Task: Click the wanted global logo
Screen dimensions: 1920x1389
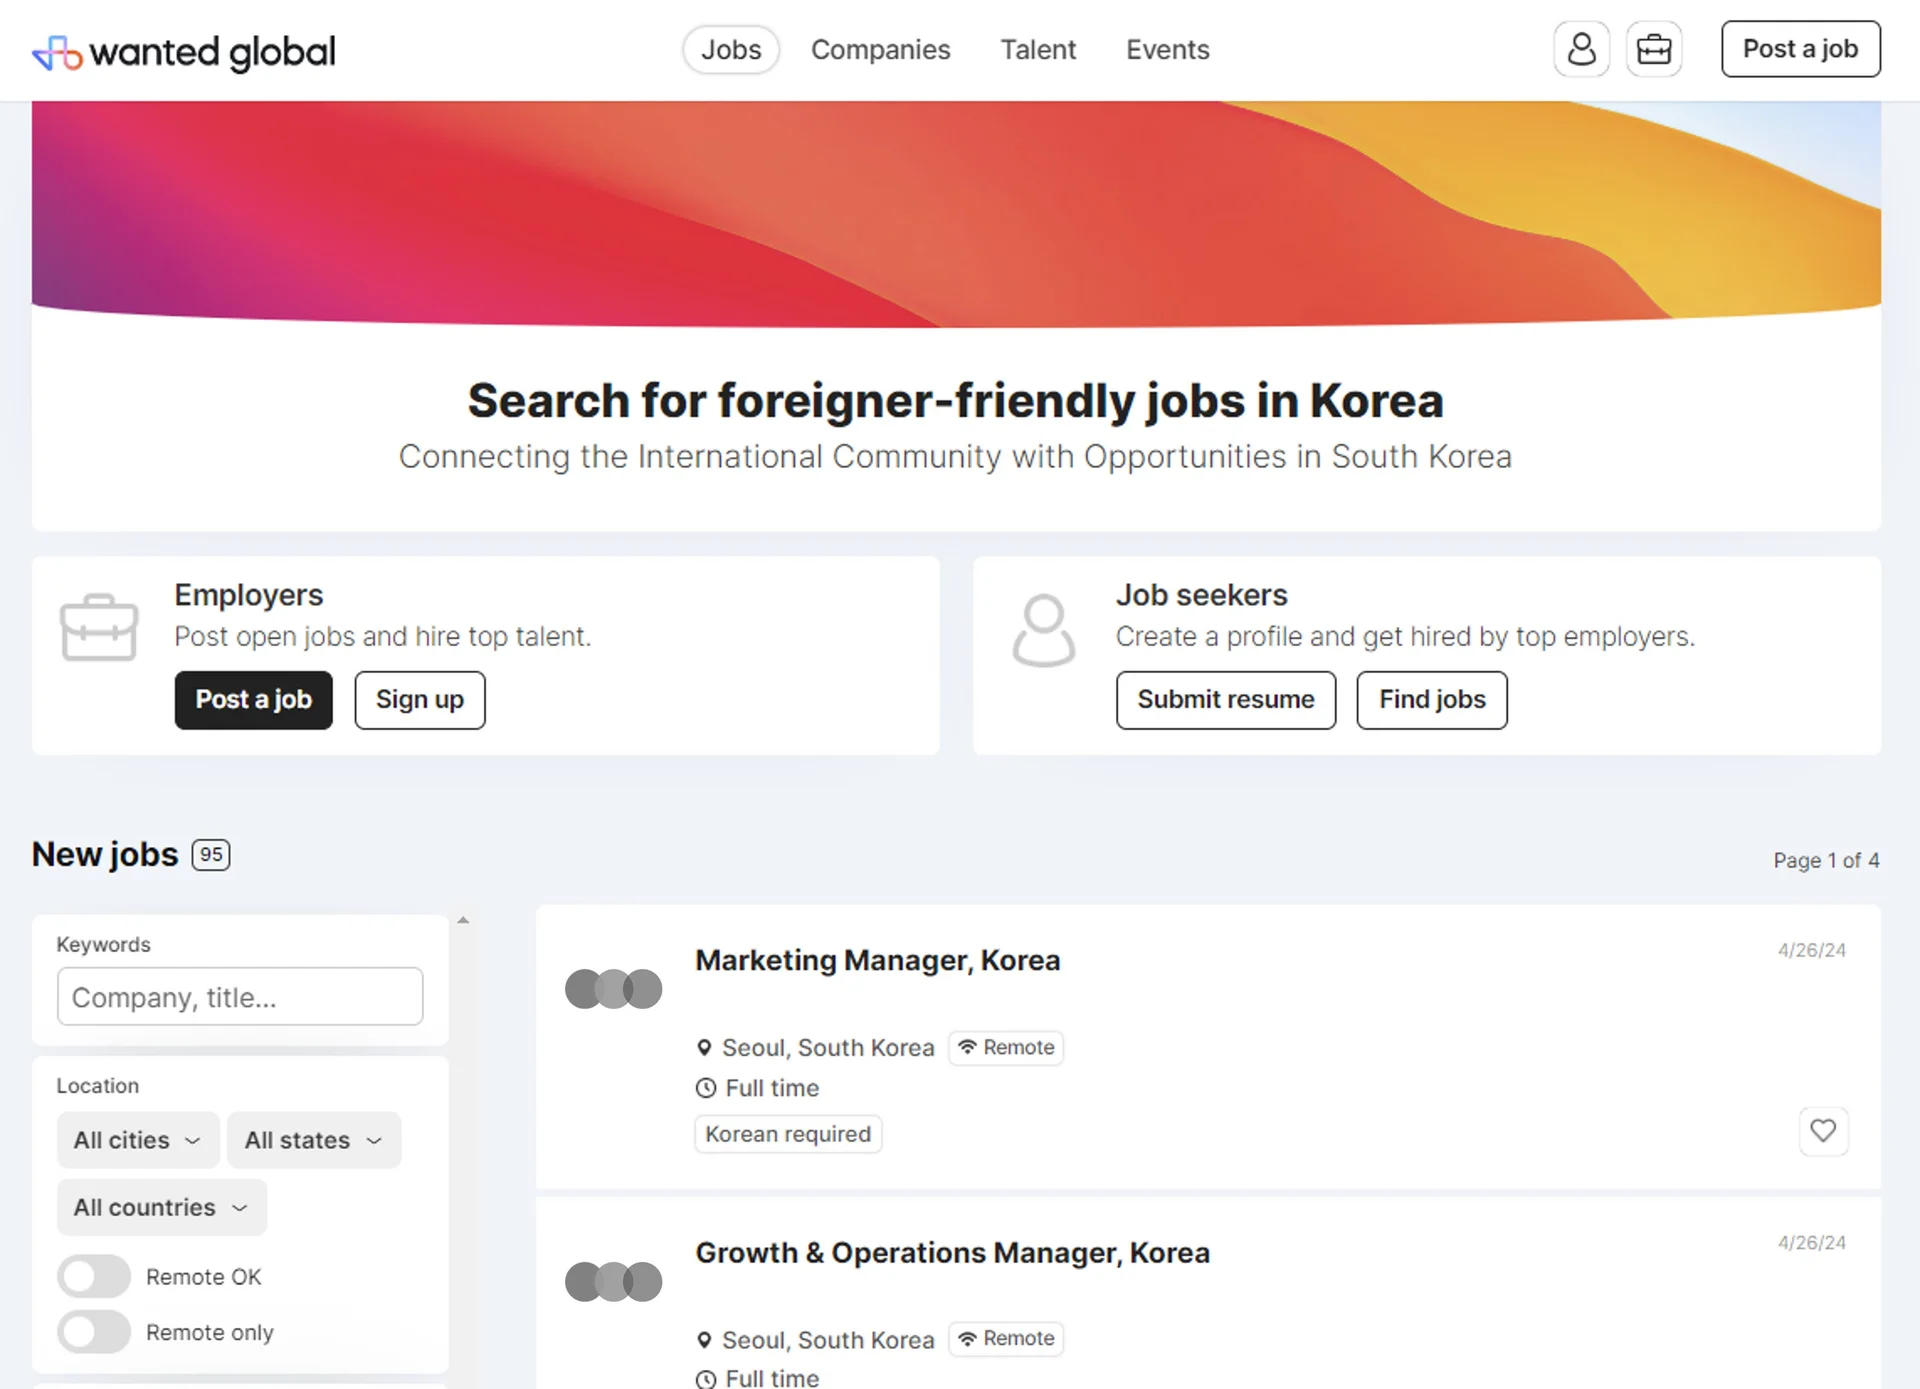Action: tap(184, 51)
